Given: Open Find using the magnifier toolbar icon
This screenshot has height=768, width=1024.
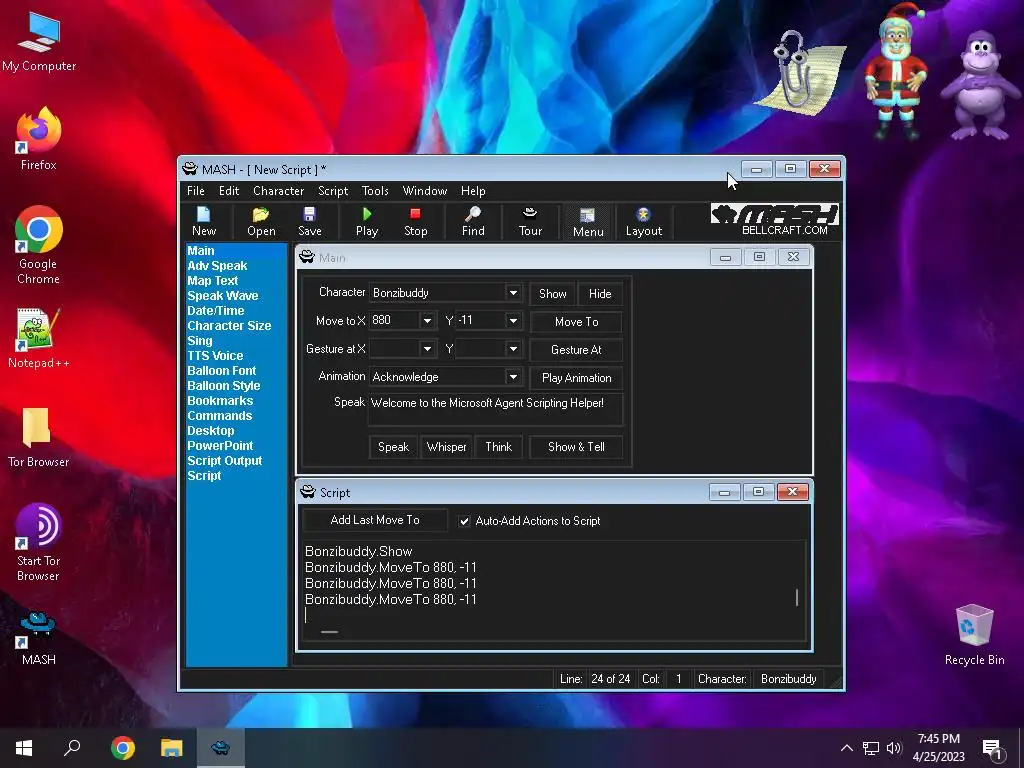Looking at the screenshot, I should click(x=473, y=221).
